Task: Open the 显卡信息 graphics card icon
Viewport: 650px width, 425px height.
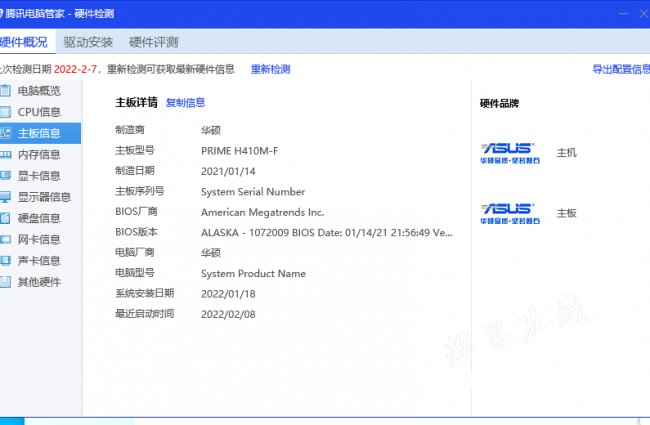Action: (5, 176)
